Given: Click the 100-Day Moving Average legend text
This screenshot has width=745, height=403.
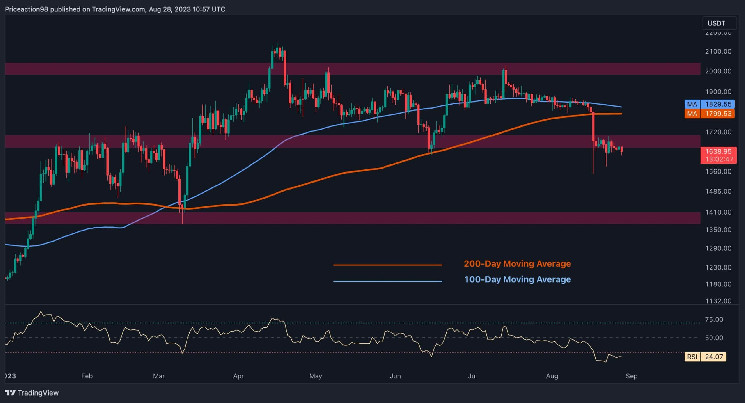Looking at the screenshot, I should (x=517, y=281).
